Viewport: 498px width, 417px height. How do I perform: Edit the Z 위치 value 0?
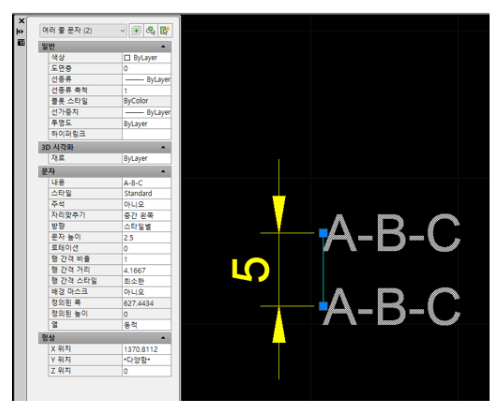[x=147, y=371]
